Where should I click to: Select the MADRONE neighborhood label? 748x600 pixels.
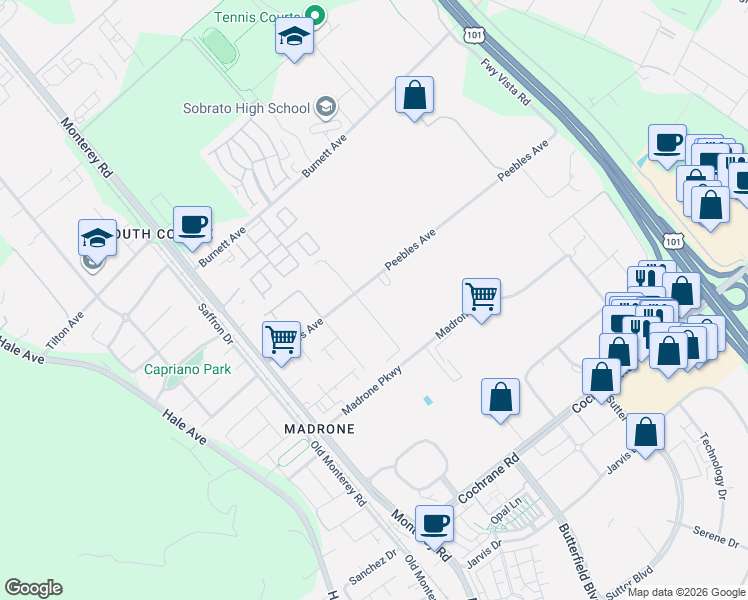point(320,429)
